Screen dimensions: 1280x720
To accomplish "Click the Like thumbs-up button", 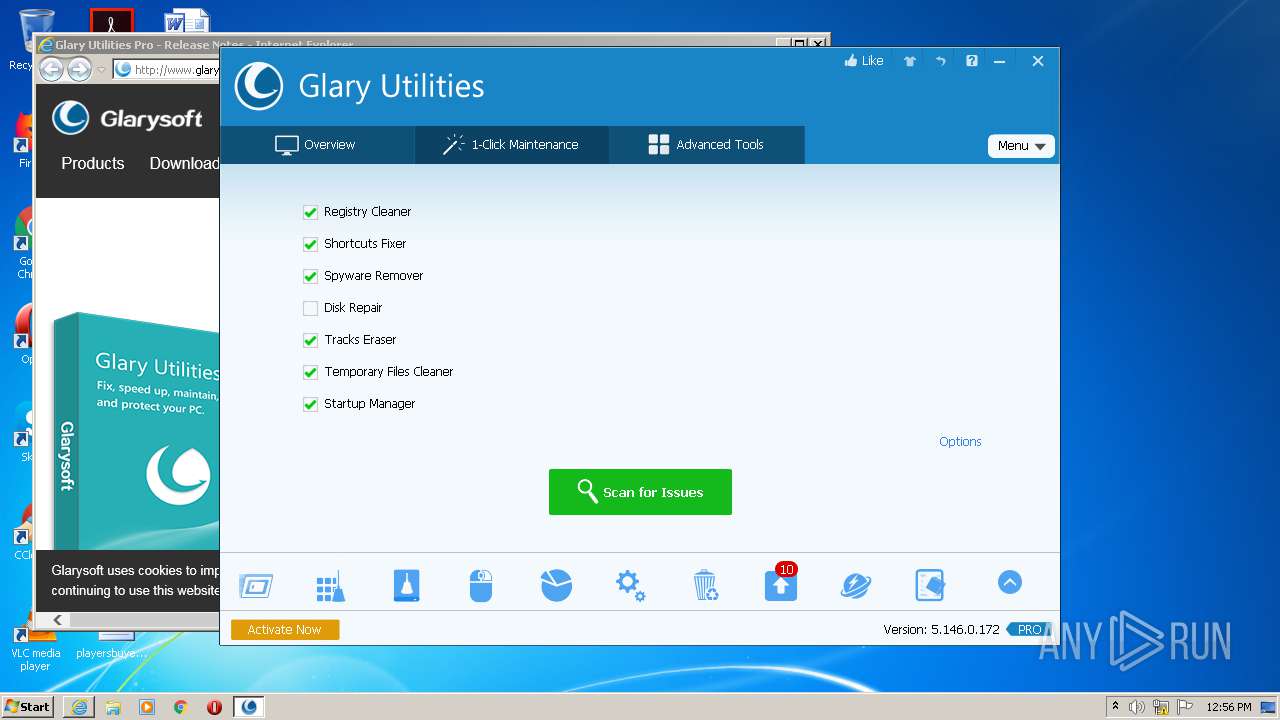I will click(864, 61).
